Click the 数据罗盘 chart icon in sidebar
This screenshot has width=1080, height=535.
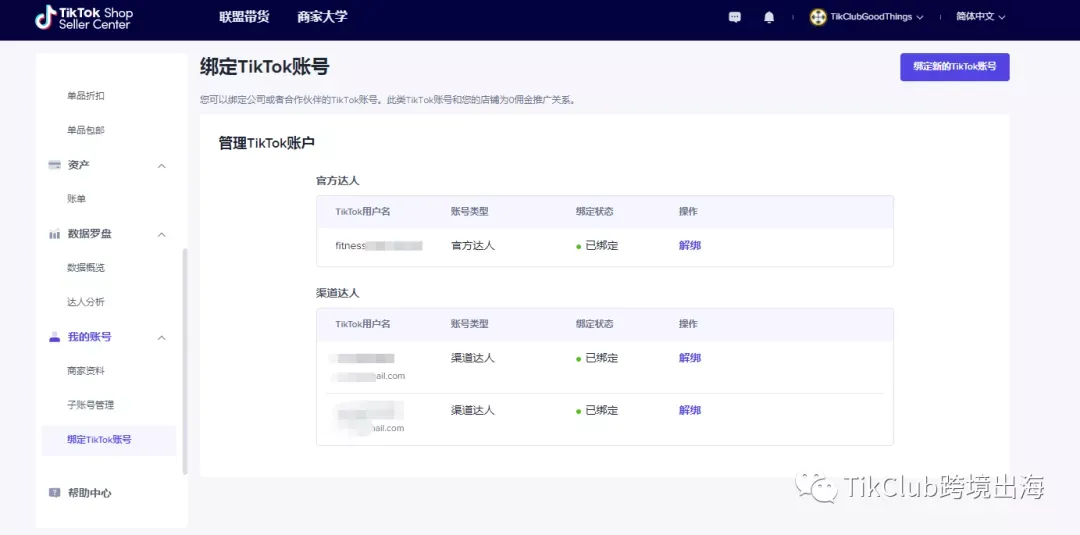[x=54, y=234]
